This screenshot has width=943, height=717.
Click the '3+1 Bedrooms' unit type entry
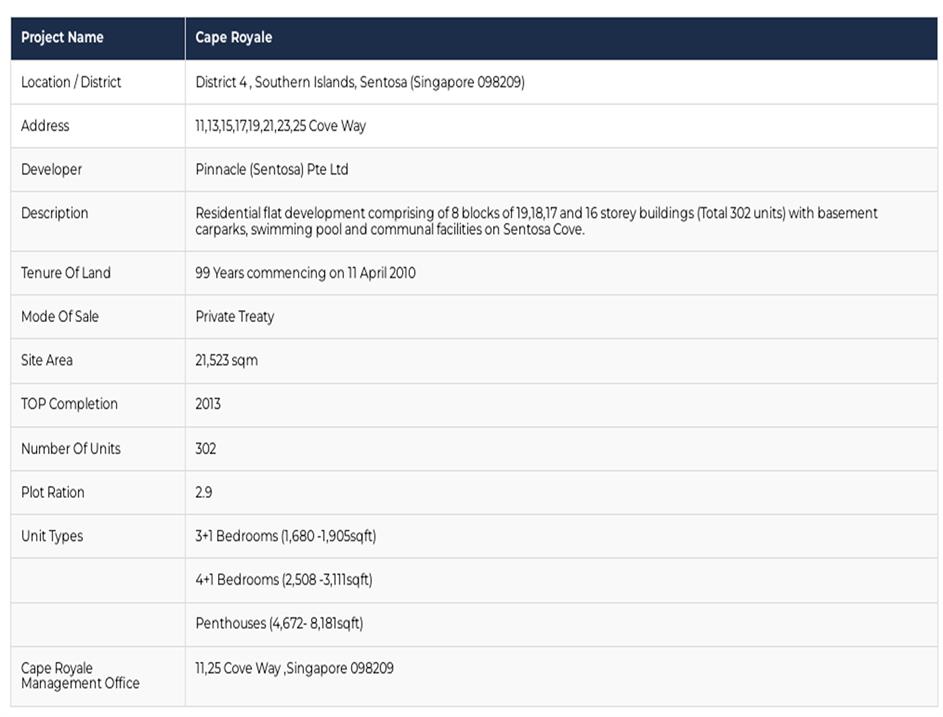(285, 536)
